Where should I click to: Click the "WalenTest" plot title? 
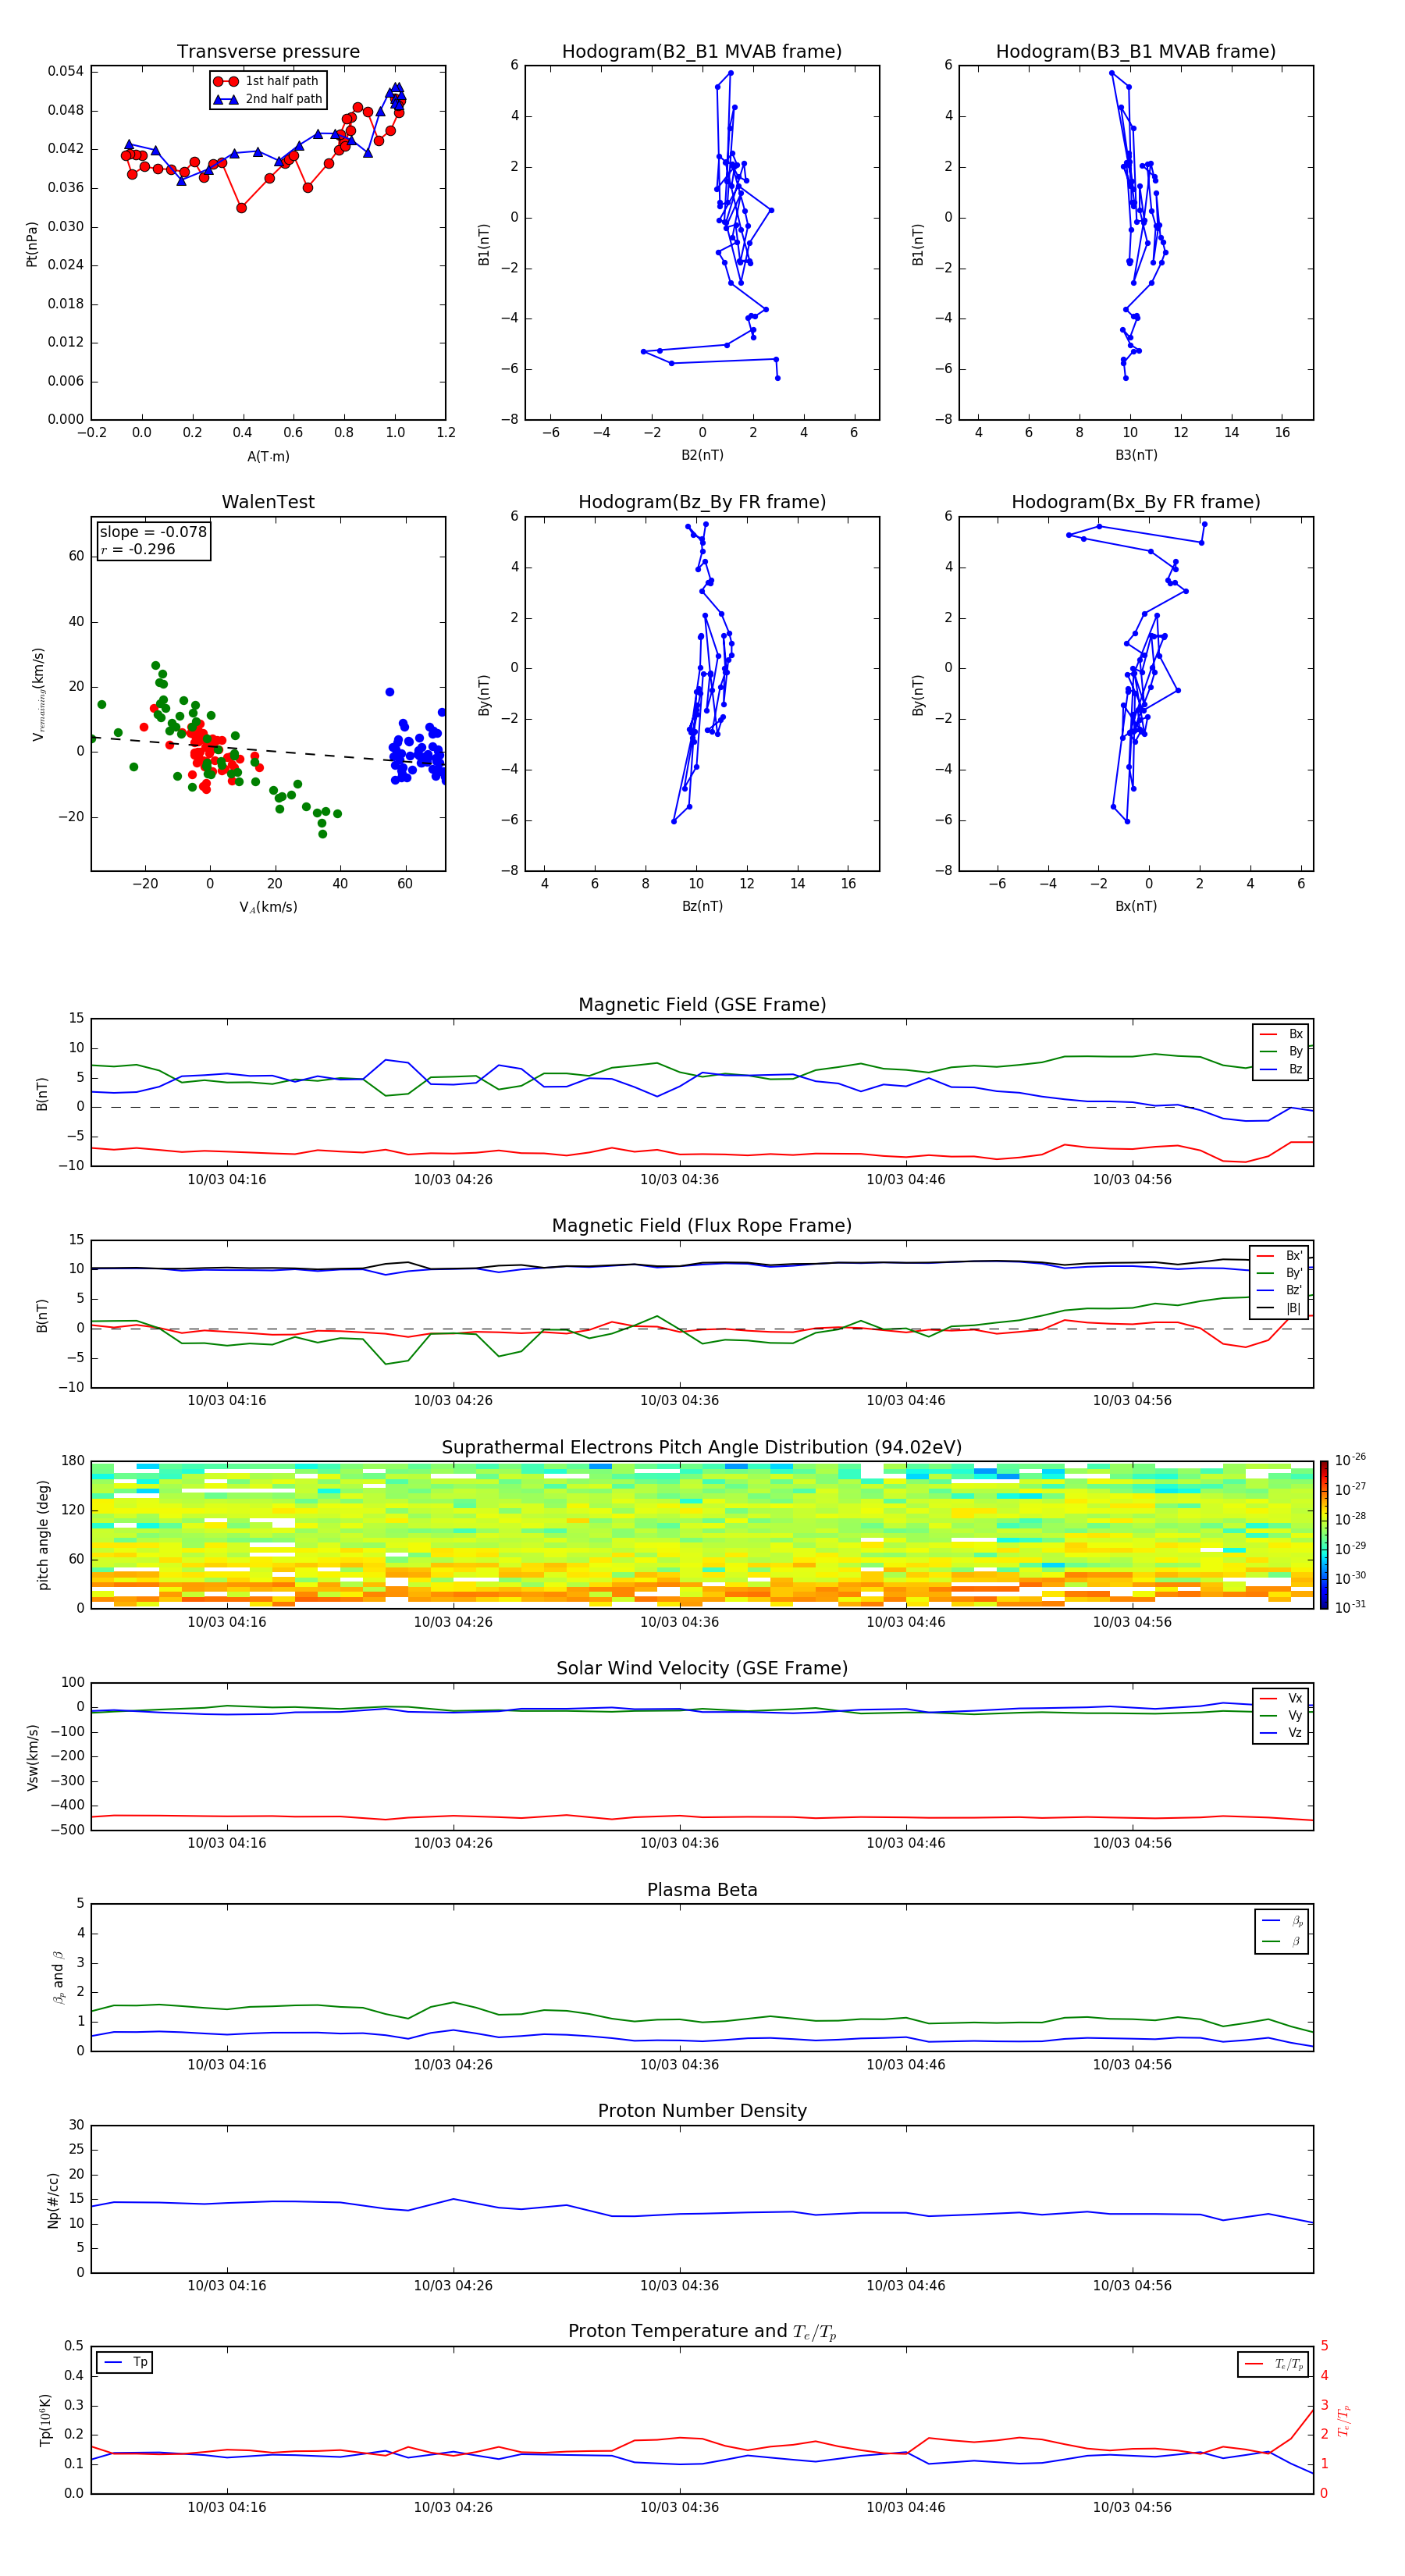[x=268, y=502]
